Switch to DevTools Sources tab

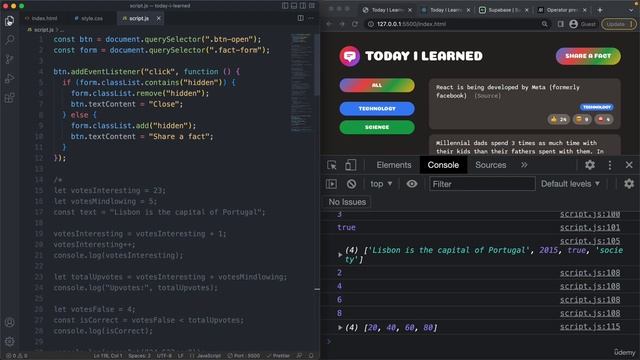pos(491,165)
